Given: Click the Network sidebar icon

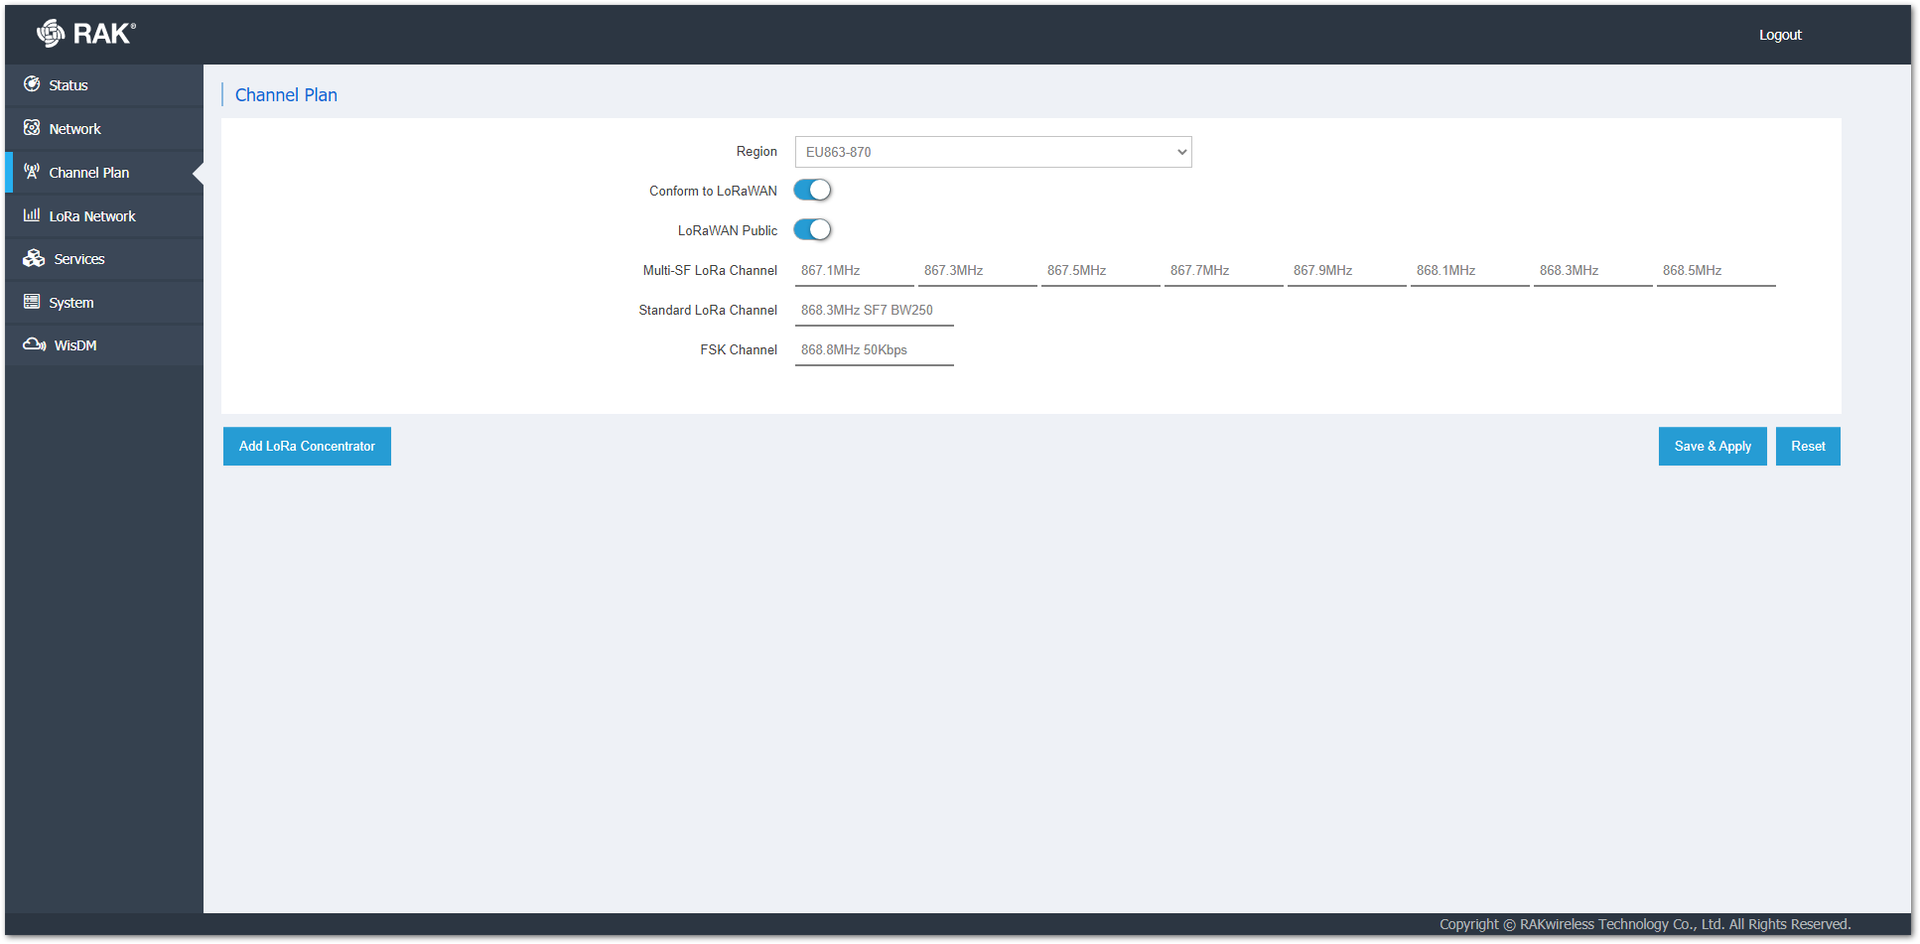Looking at the screenshot, I should click(32, 128).
